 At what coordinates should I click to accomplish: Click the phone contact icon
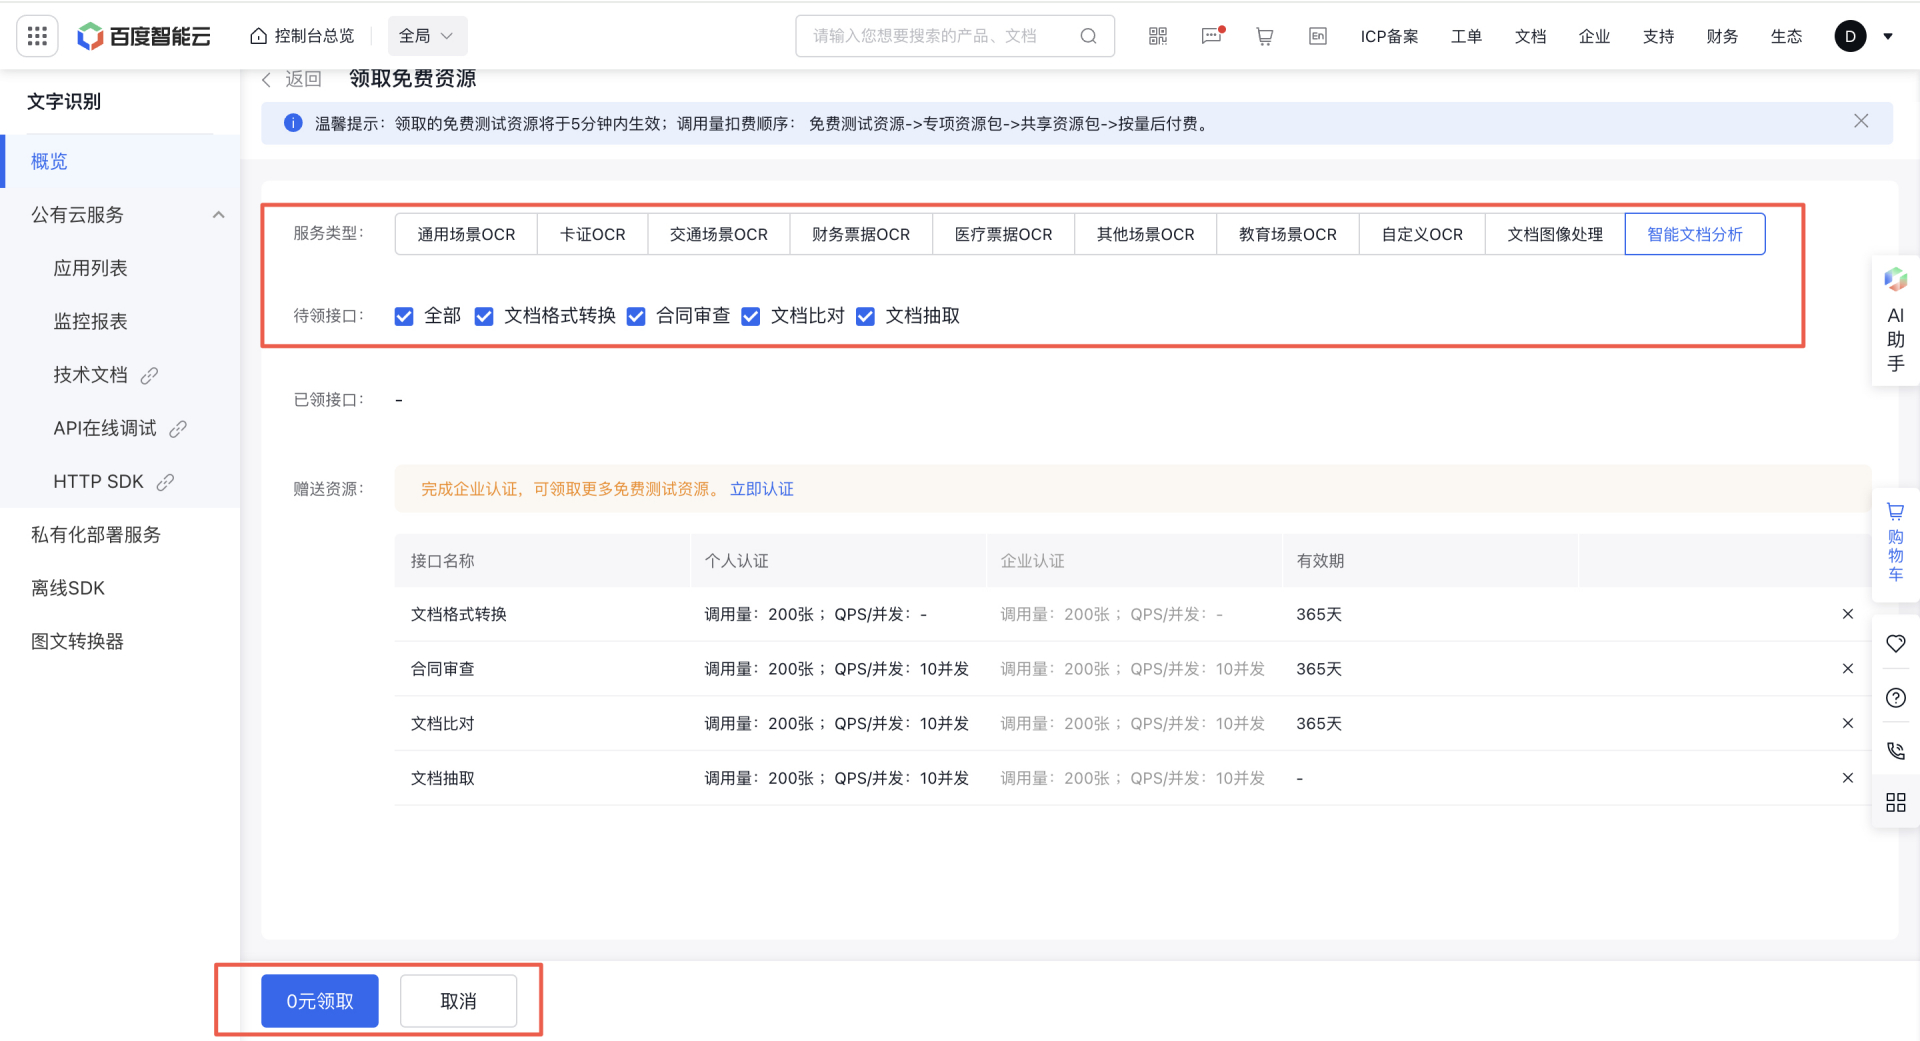(1896, 751)
